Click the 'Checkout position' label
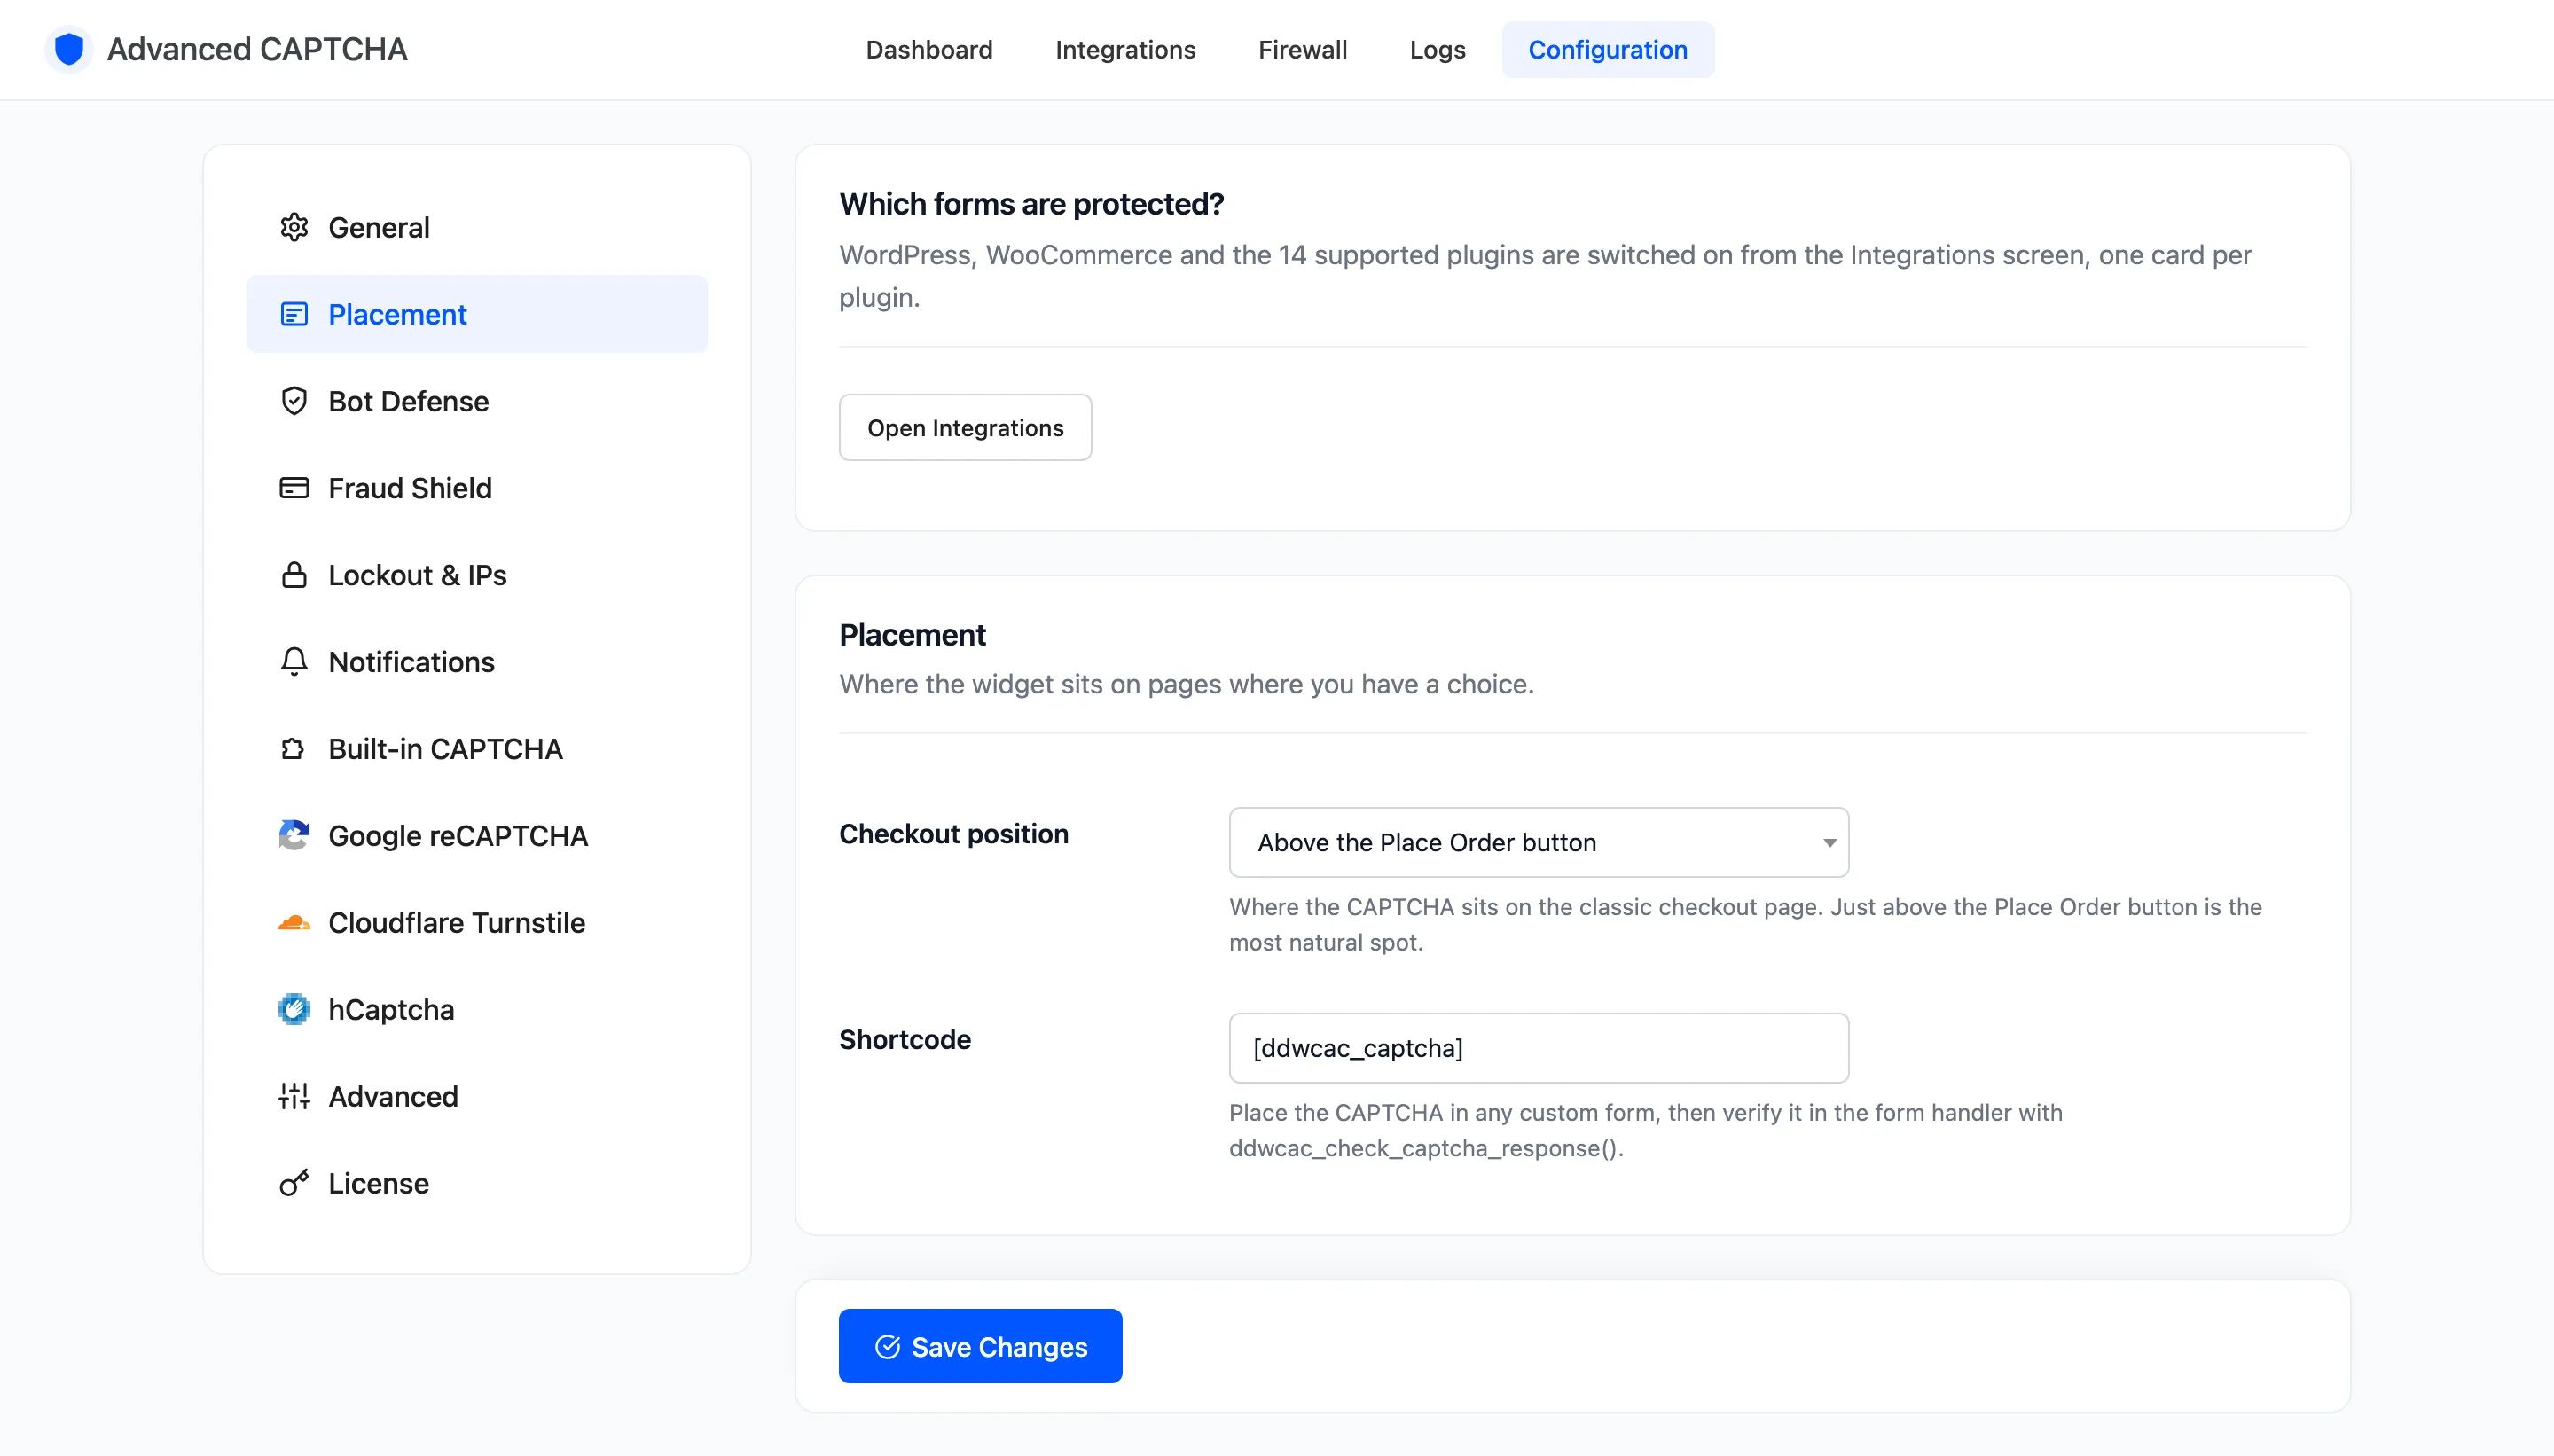This screenshot has width=2554, height=1456. tap(953, 834)
